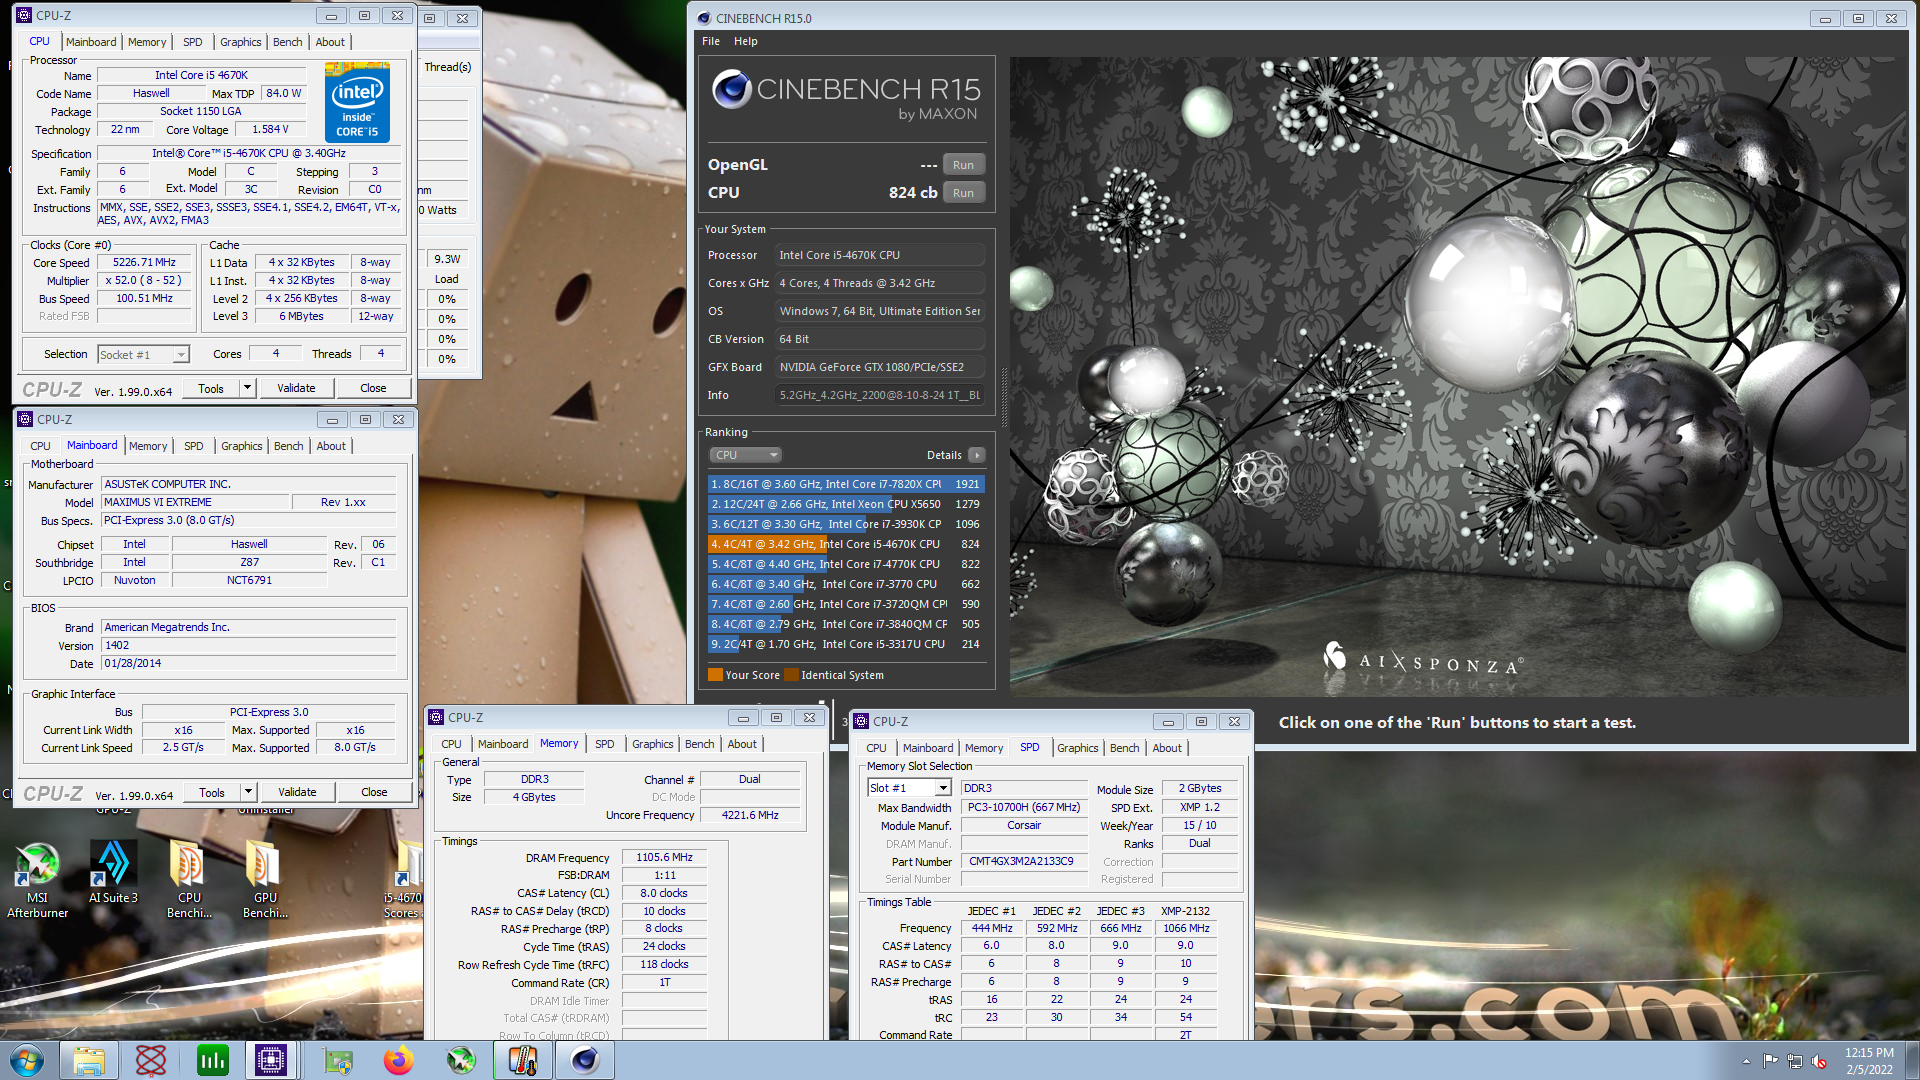Click the Cinebench R15 logo sphere

[732, 90]
